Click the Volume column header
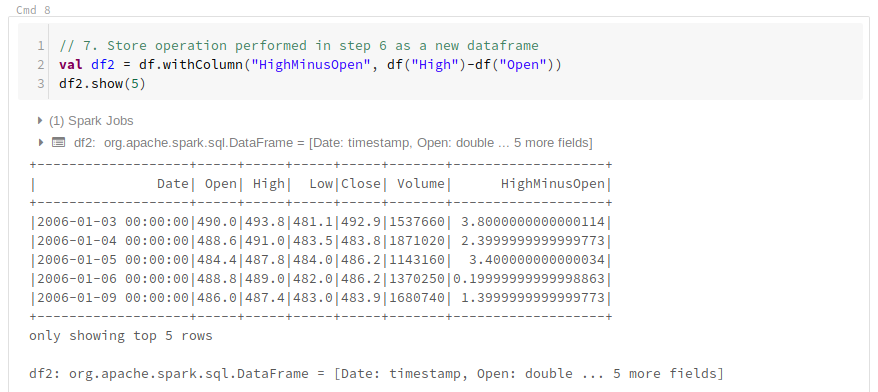Screen dimensions: 878x392 pos(421,184)
